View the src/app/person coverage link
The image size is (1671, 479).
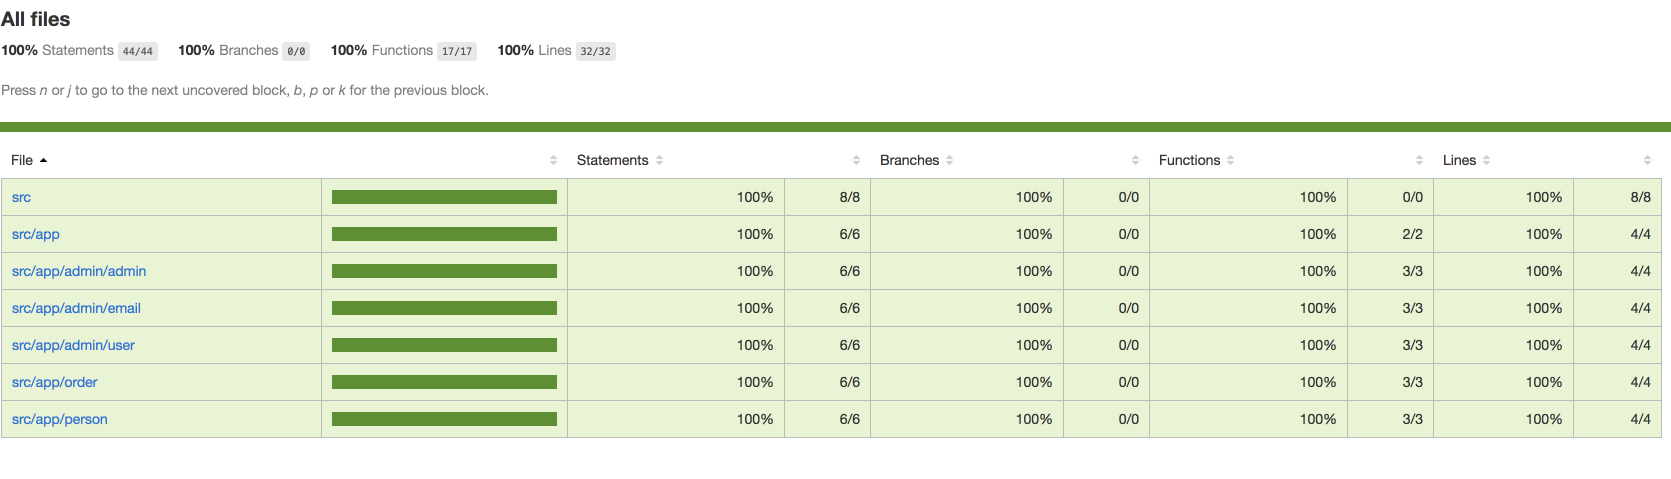60,419
